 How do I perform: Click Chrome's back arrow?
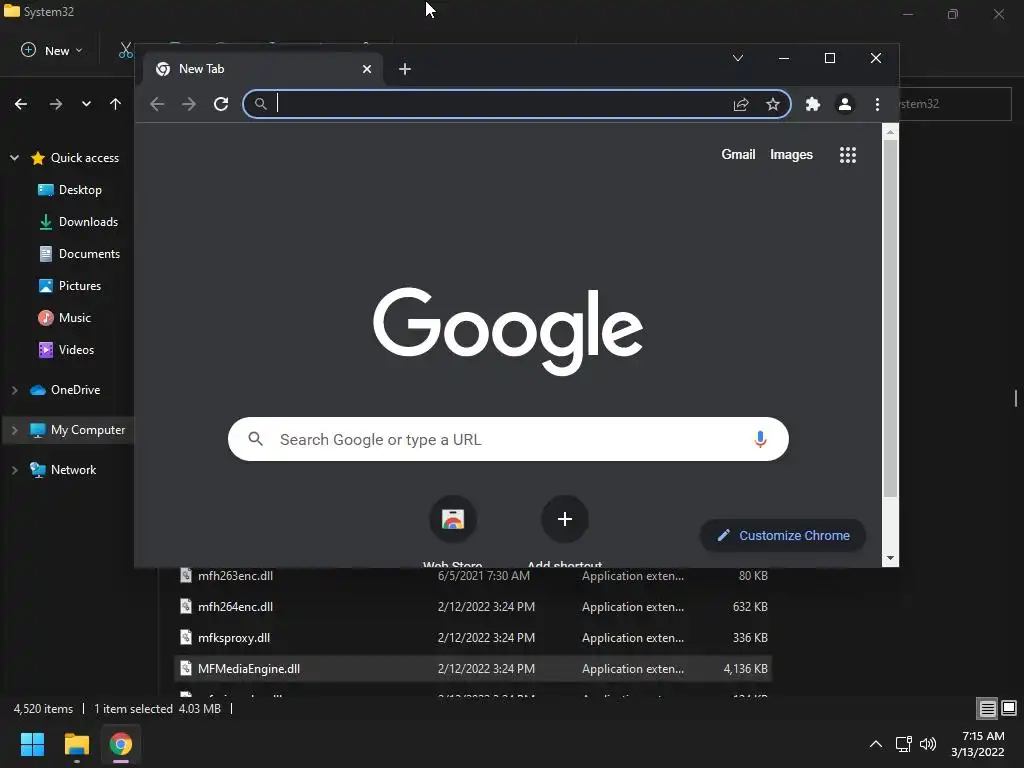[157, 104]
